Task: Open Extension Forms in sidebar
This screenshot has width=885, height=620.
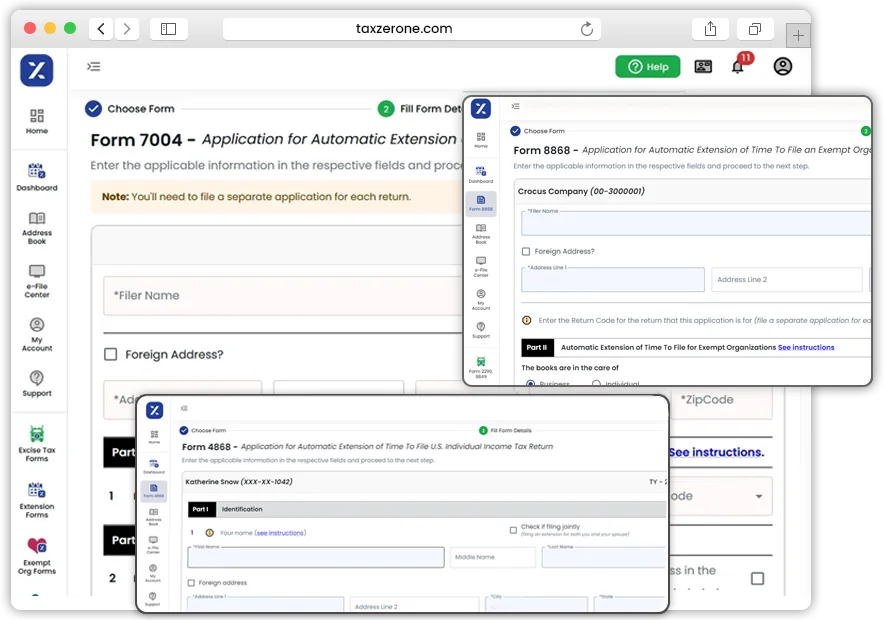Action: [37, 497]
